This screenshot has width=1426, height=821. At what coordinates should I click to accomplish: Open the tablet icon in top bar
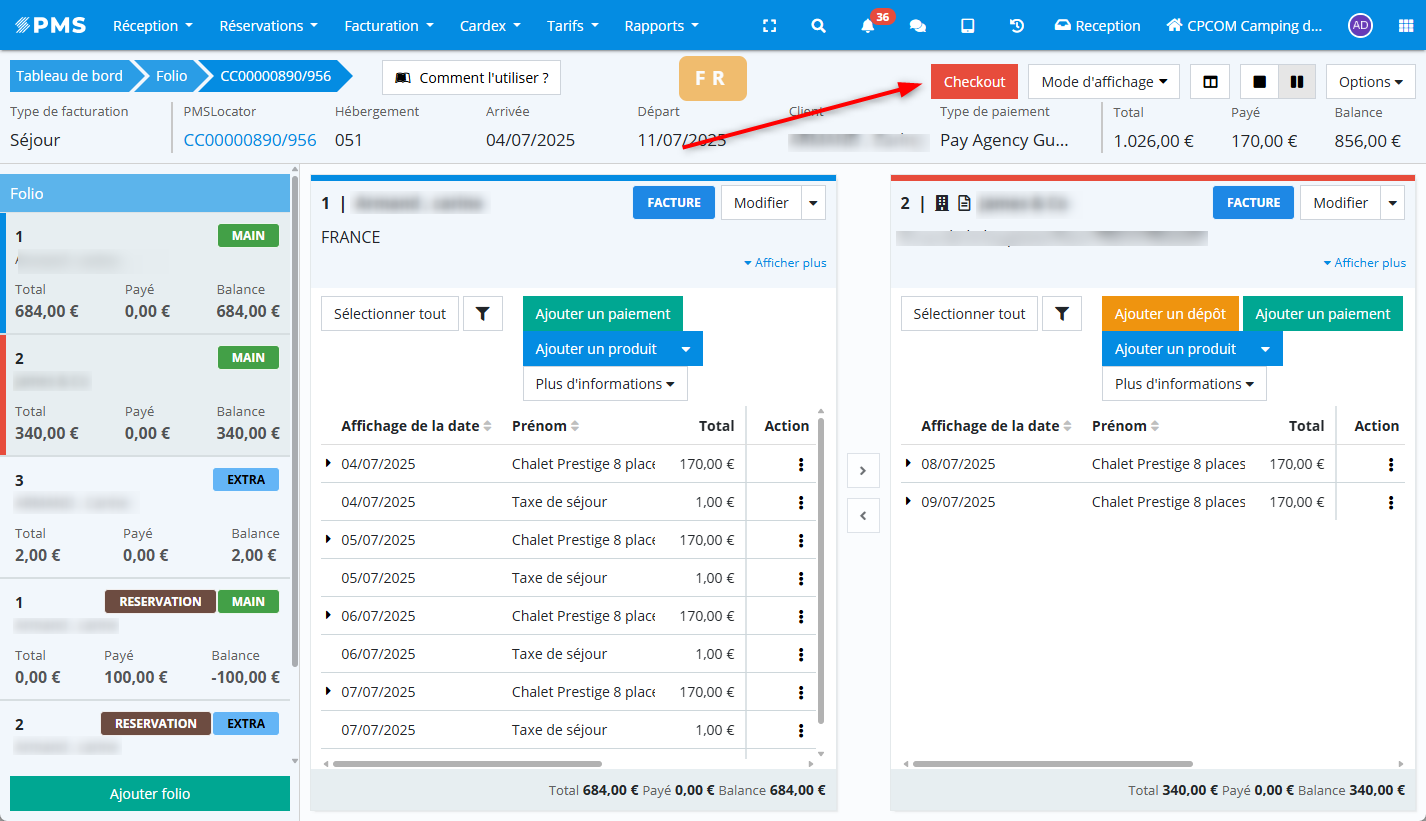click(x=967, y=26)
